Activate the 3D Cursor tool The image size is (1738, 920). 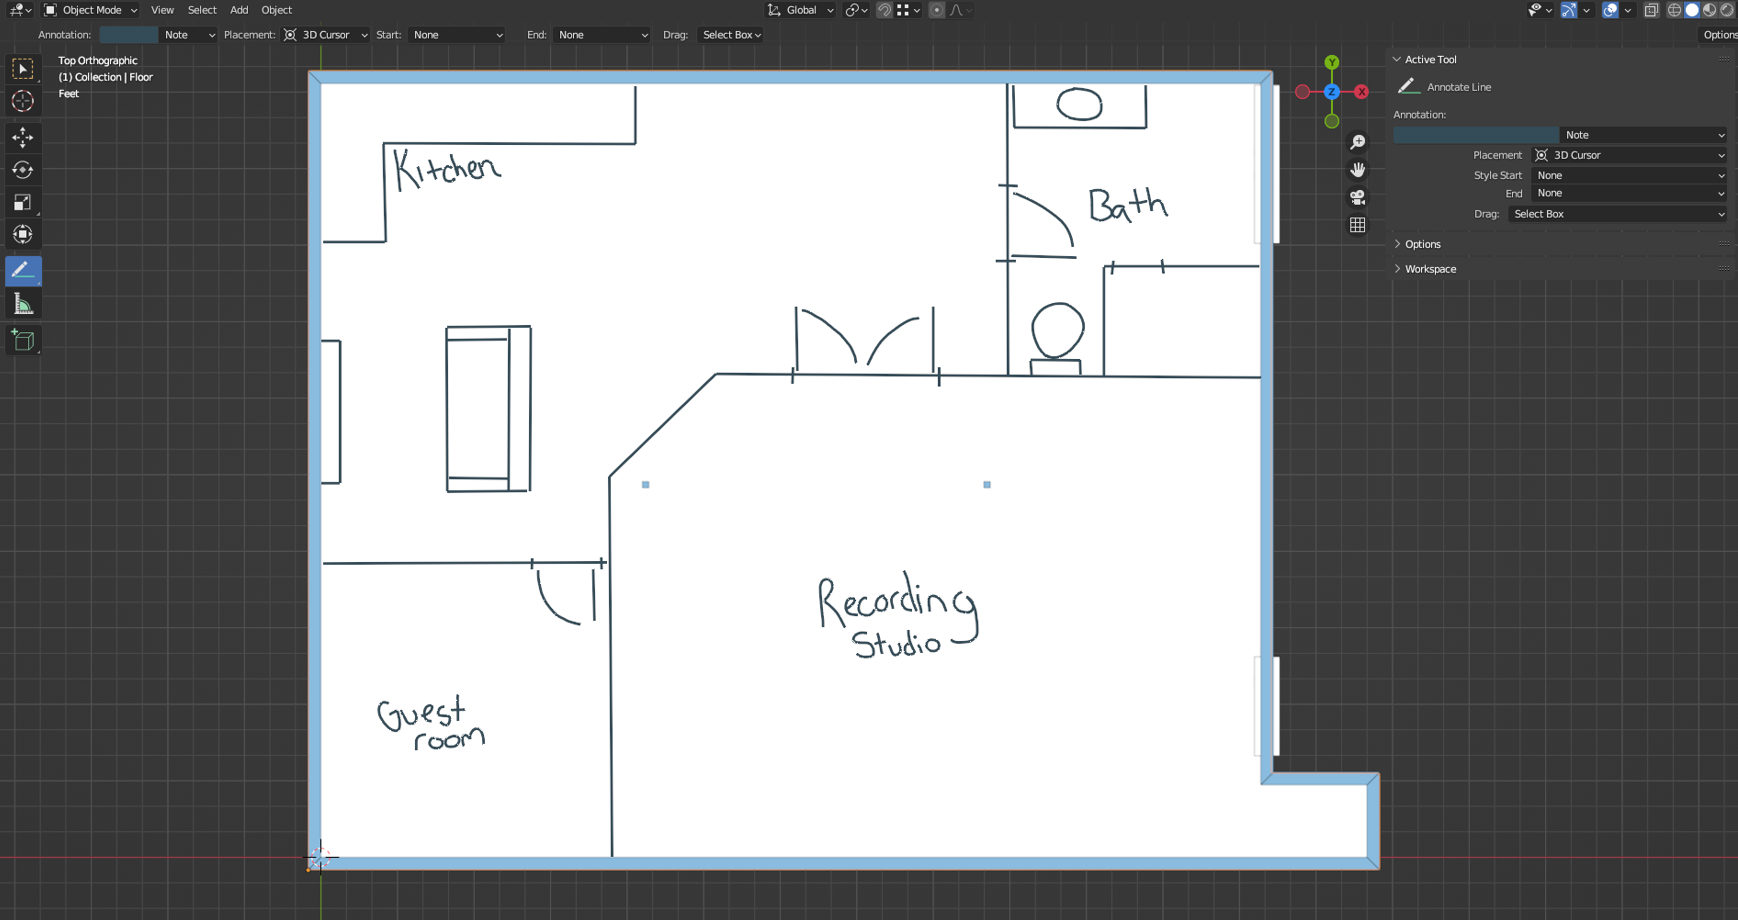(x=23, y=101)
